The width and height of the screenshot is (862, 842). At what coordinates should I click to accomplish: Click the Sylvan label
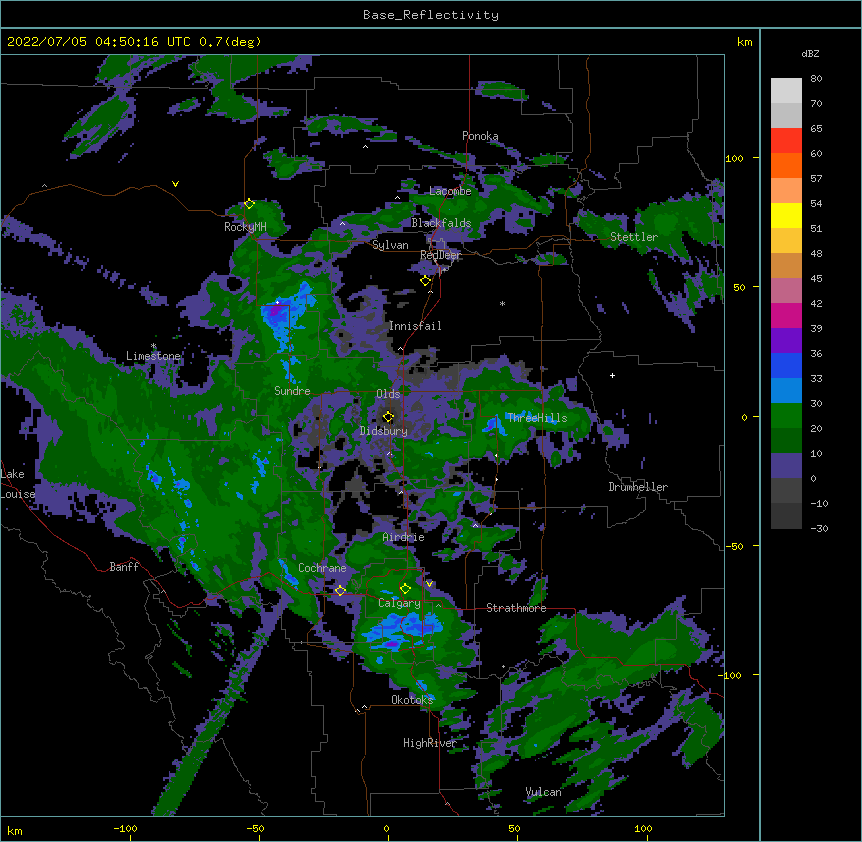(390, 245)
